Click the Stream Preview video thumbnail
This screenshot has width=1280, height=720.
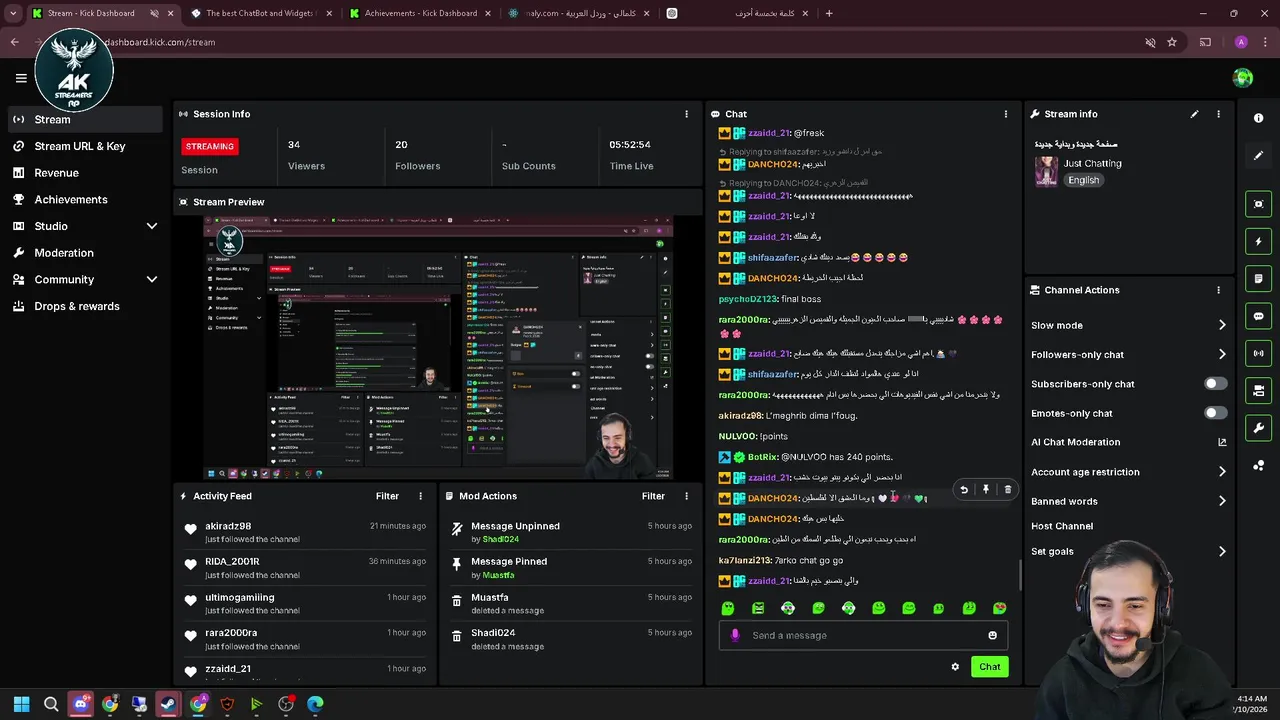tap(438, 348)
